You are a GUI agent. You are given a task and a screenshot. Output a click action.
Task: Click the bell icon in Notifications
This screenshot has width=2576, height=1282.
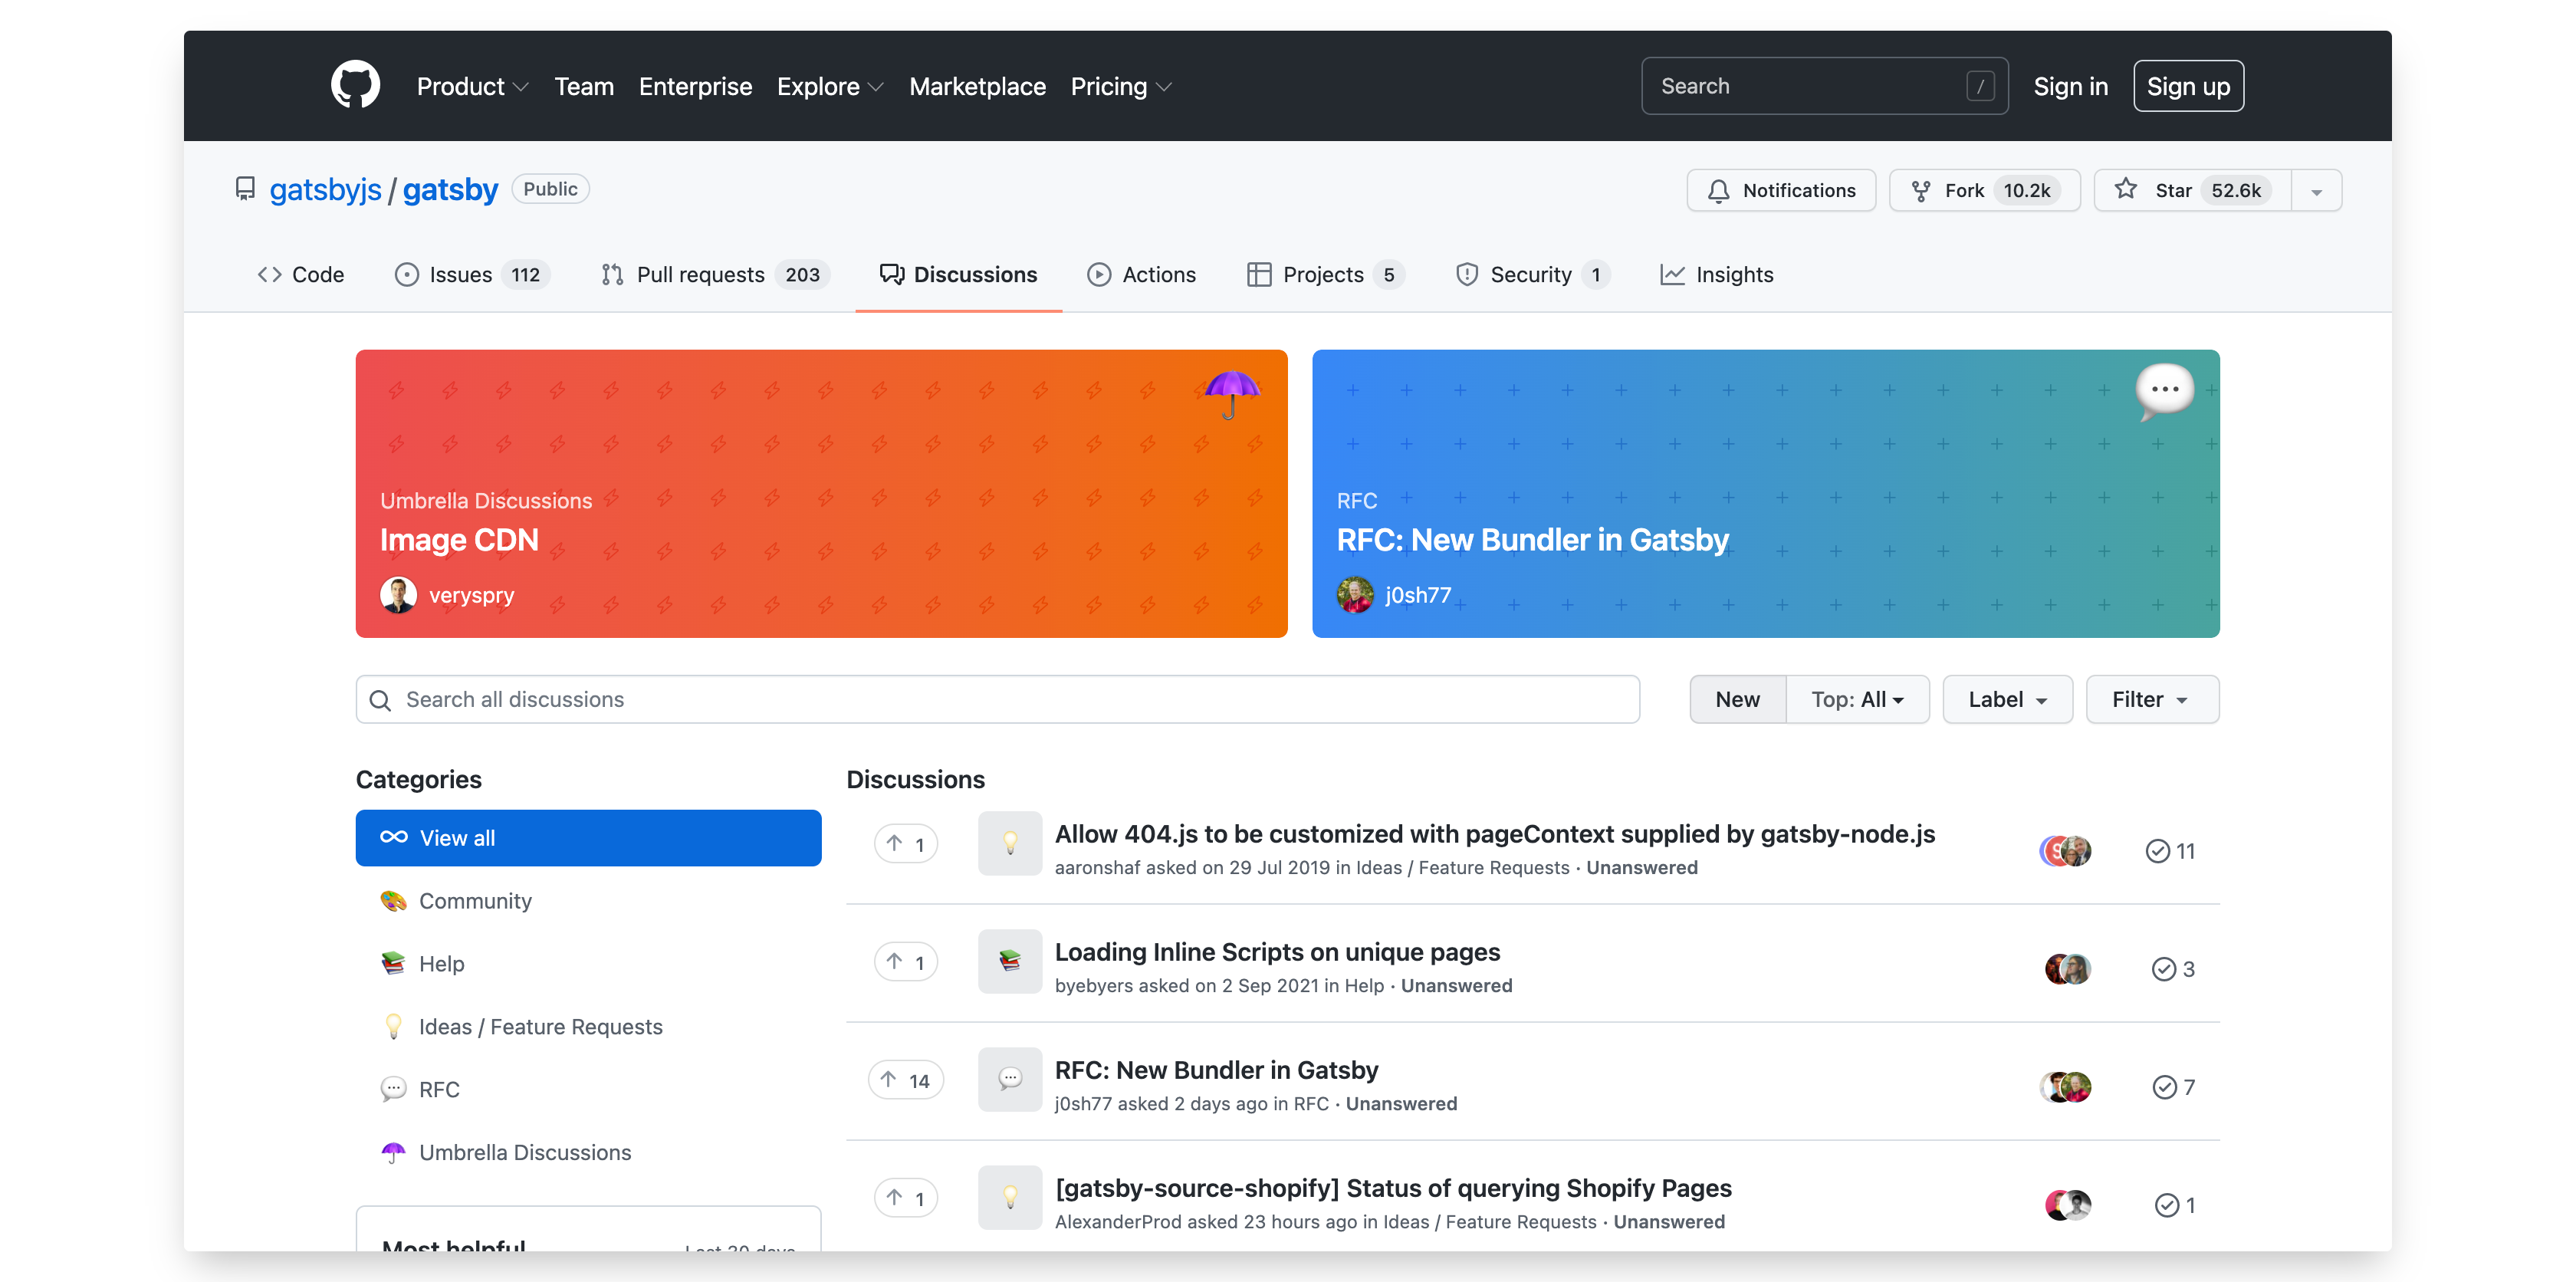[x=1718, y=190]
